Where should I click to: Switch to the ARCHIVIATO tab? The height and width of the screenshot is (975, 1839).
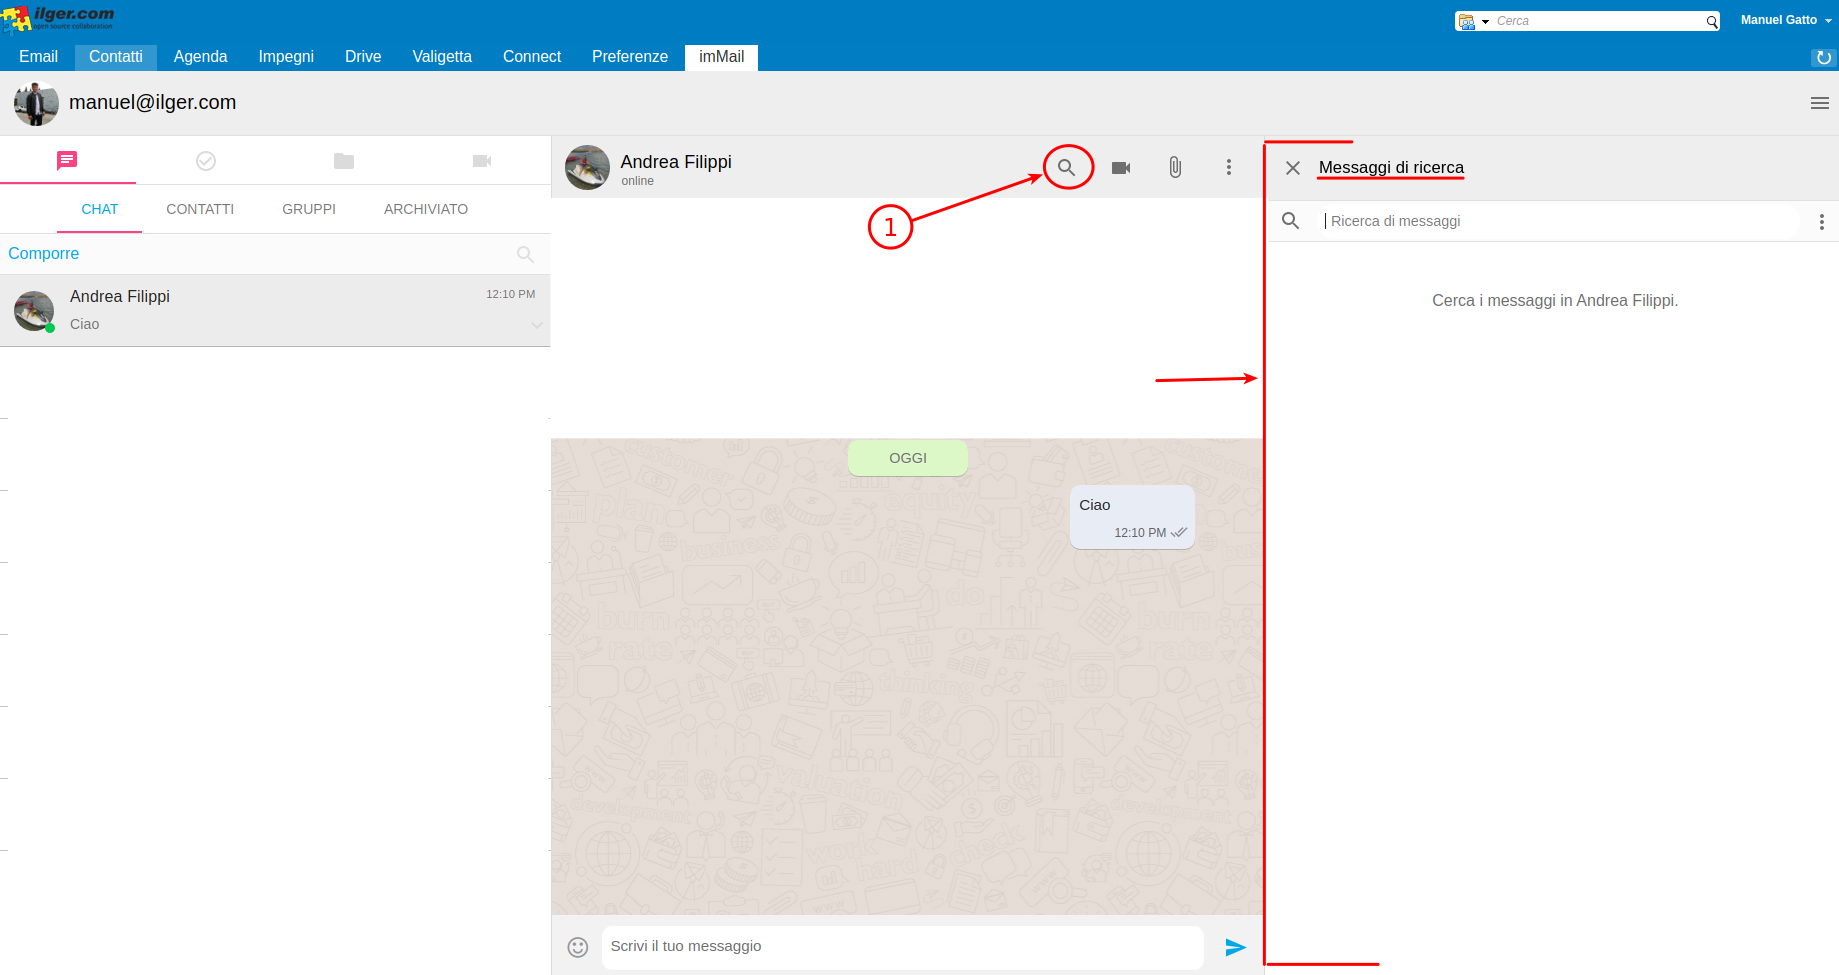coord(426,209)
